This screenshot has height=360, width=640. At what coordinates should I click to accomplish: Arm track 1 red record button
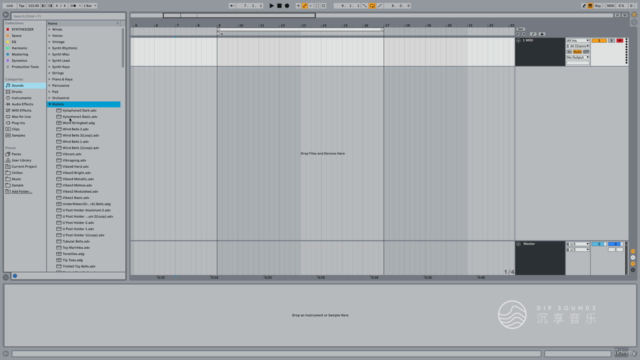coord(620,40)
